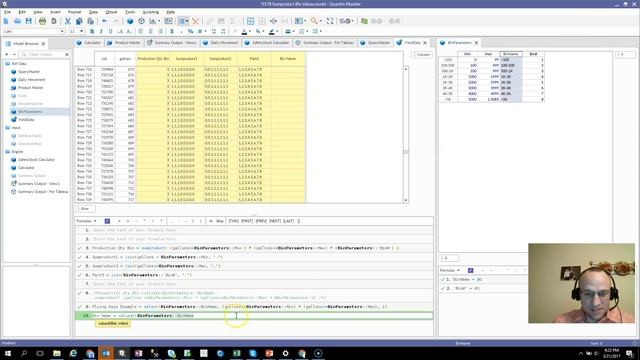Image resolution: width=640 pixels, height=360 pixels.
Task: Click the Skip button in the formula bar
Action: [220, 221]
